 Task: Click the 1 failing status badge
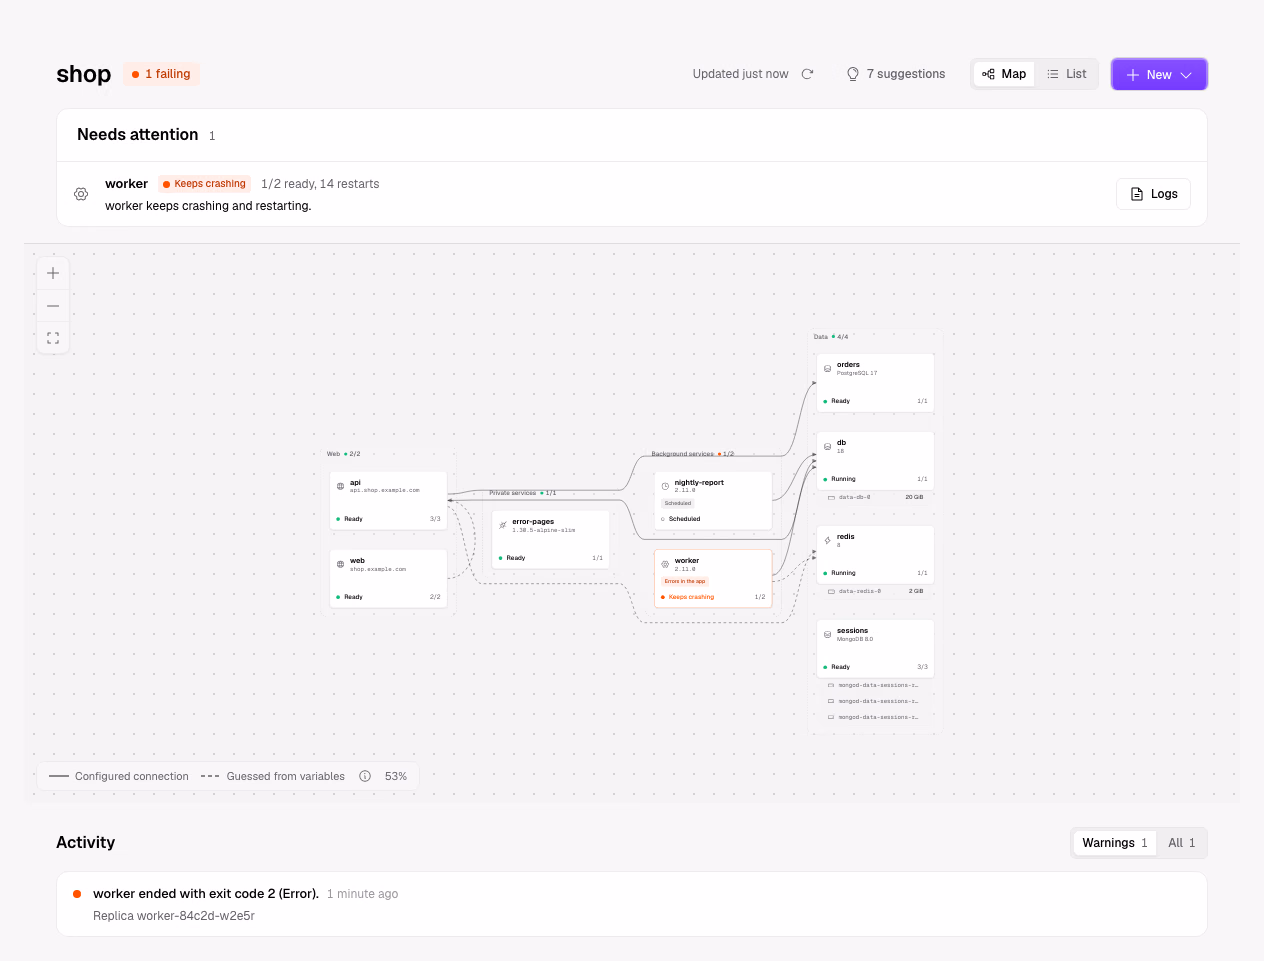pos(161,74)
